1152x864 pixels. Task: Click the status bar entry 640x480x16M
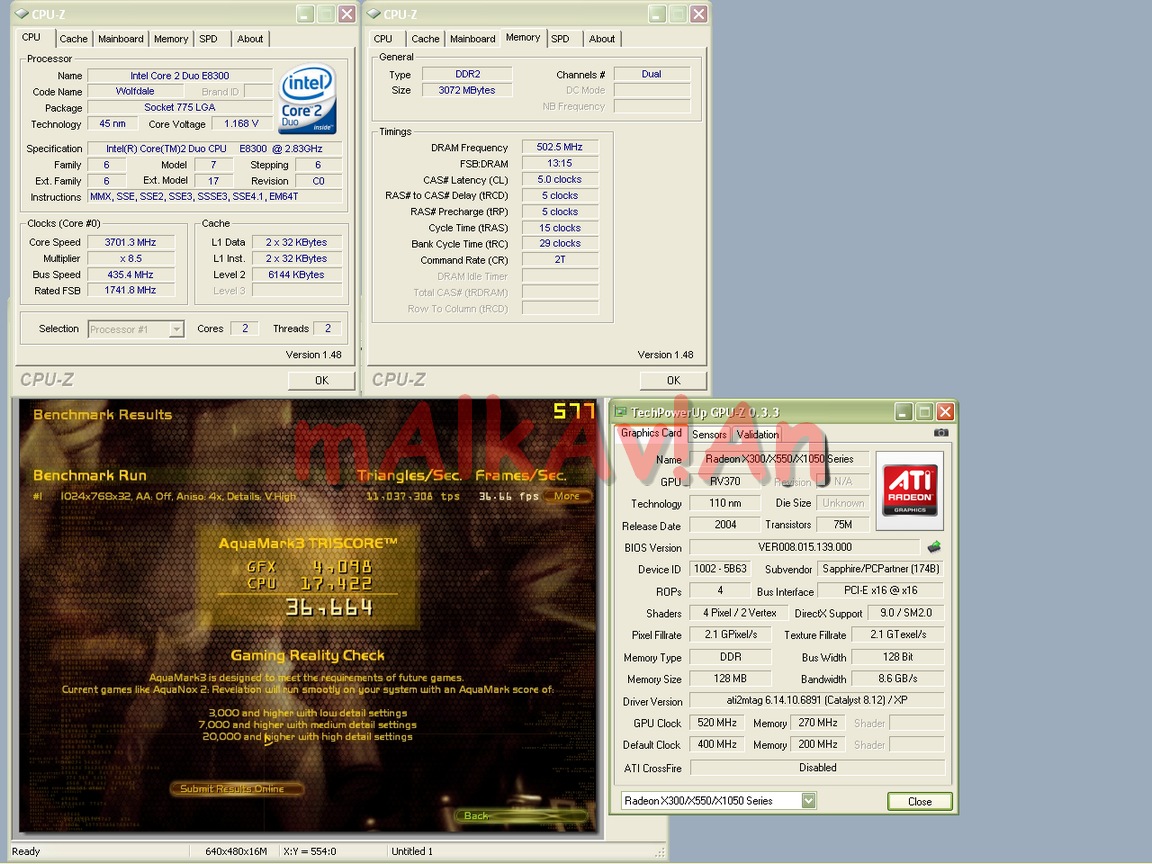tap(236, 852)
